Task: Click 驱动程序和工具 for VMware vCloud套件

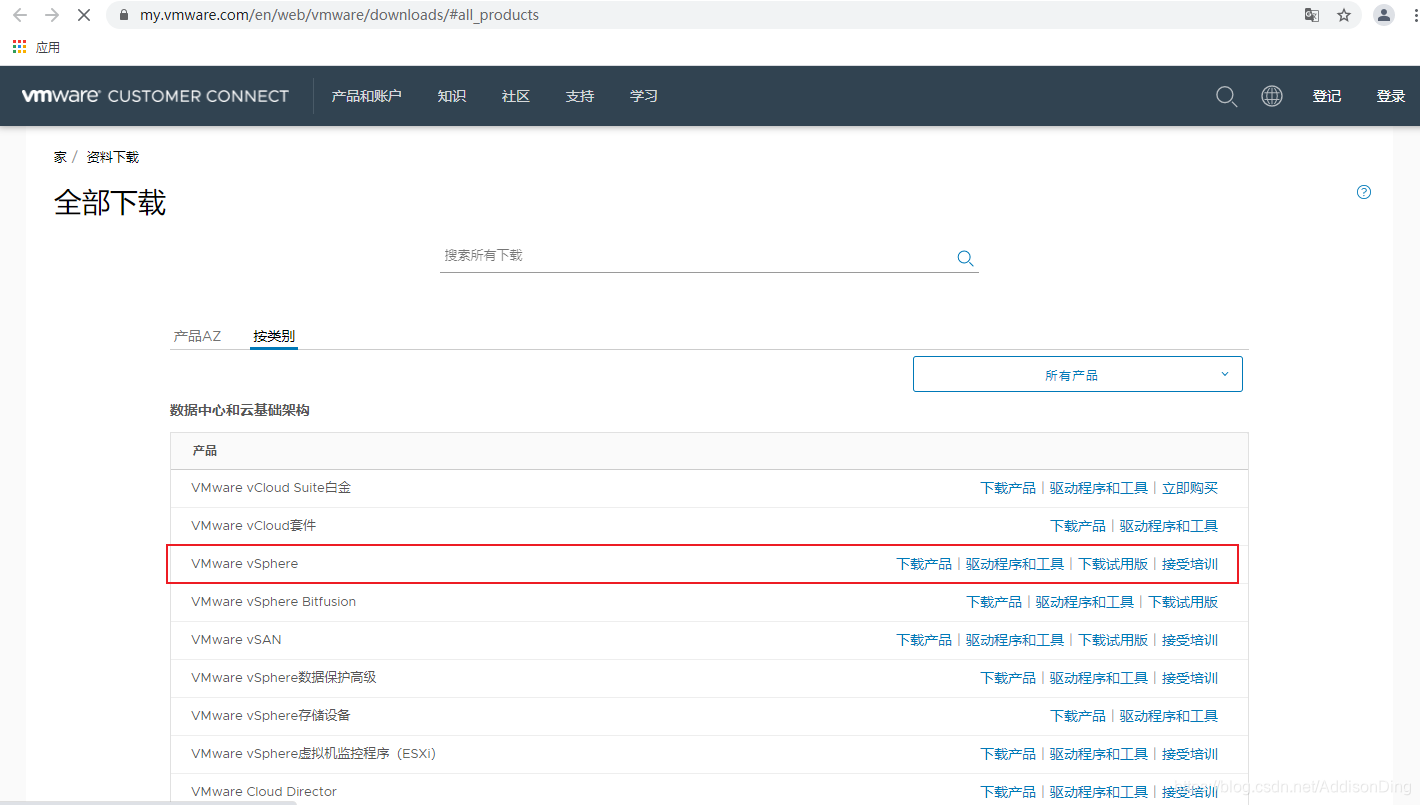Action: click(x=1169, y=526)
